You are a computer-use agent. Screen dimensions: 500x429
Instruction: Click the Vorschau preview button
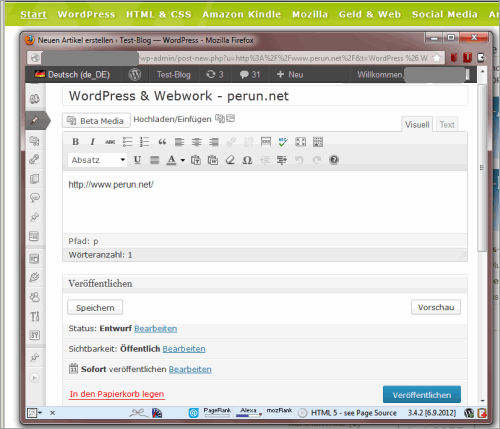[436, 307]
